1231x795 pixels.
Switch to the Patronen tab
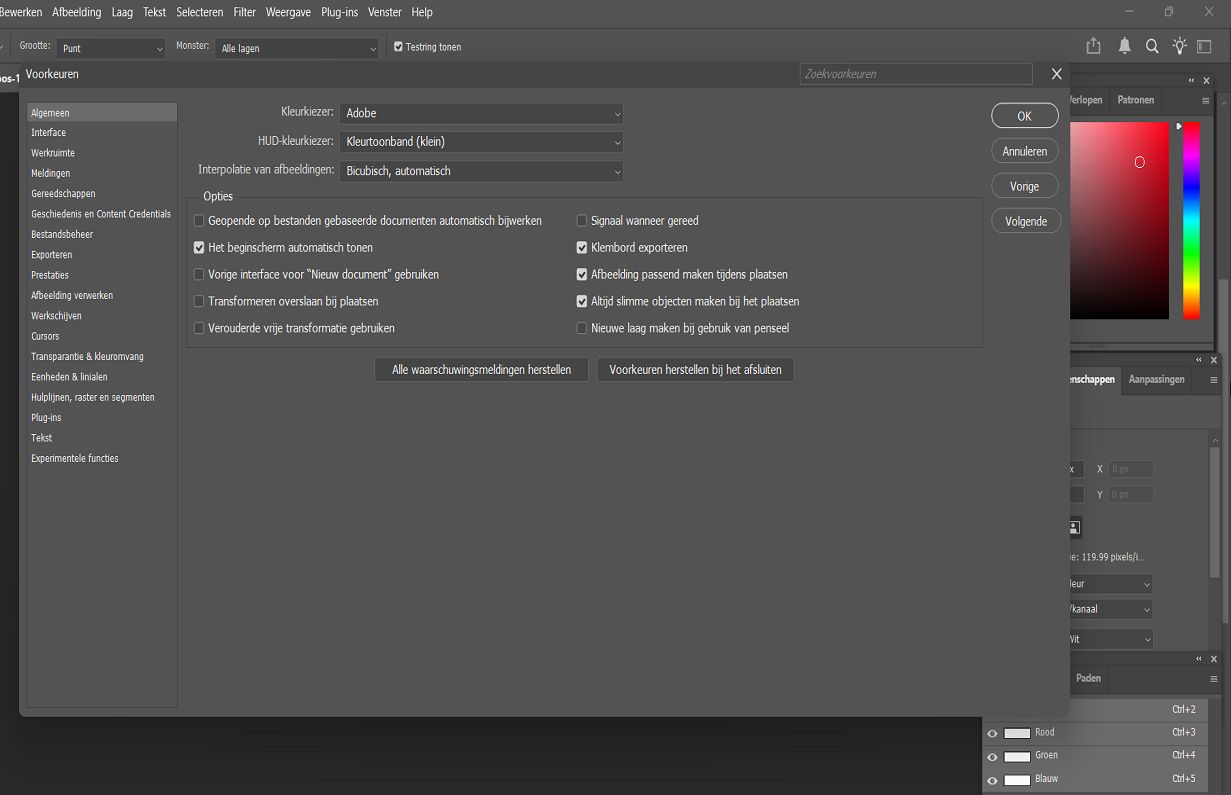pos(1135,100)
